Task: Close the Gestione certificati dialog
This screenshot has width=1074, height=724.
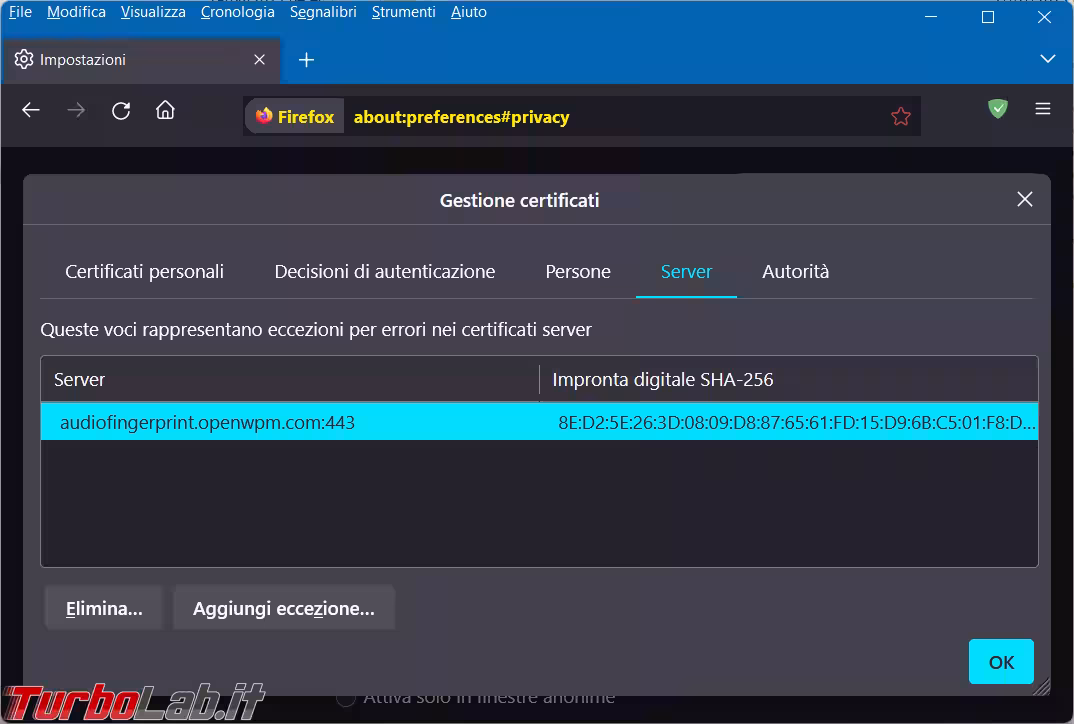Action: click(x=1024, y=199)
